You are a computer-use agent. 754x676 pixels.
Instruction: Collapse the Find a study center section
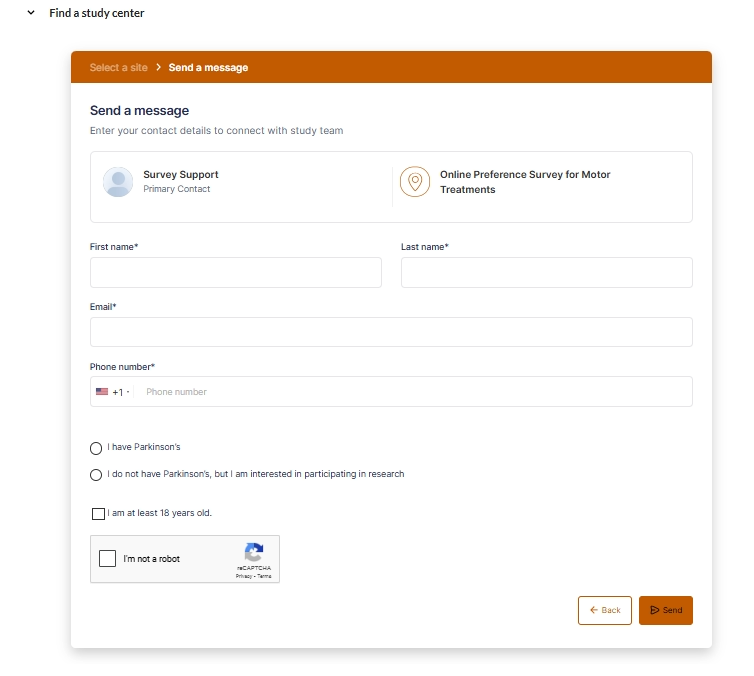(31, 13)
